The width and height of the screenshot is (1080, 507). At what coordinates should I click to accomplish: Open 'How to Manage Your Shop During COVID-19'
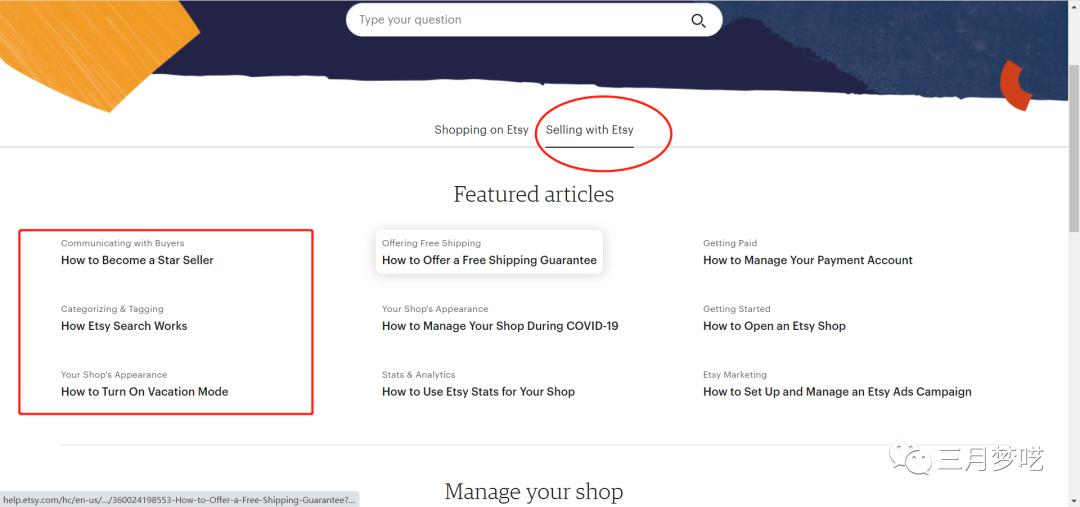click(x=500, y=326)
